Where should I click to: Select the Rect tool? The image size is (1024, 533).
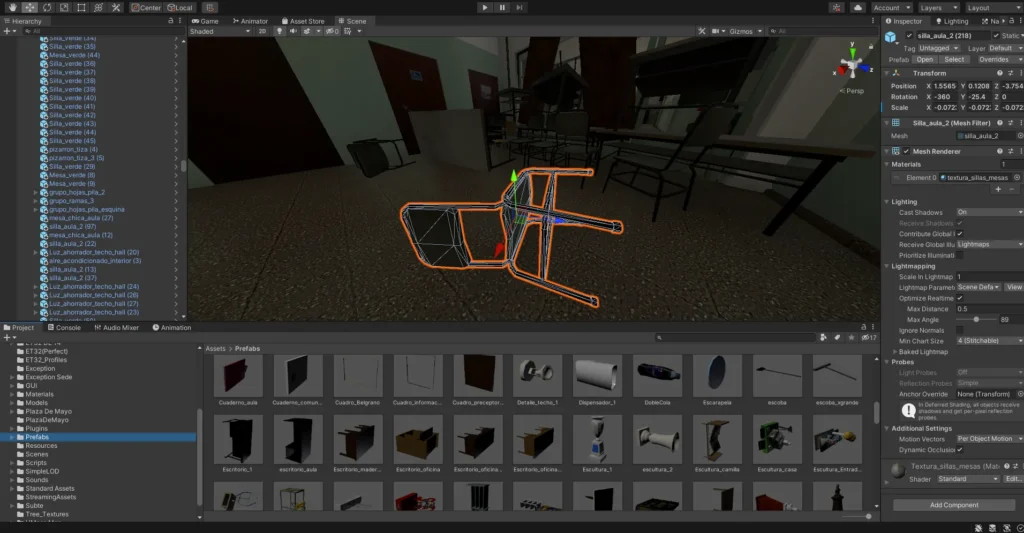coord(81,7)
